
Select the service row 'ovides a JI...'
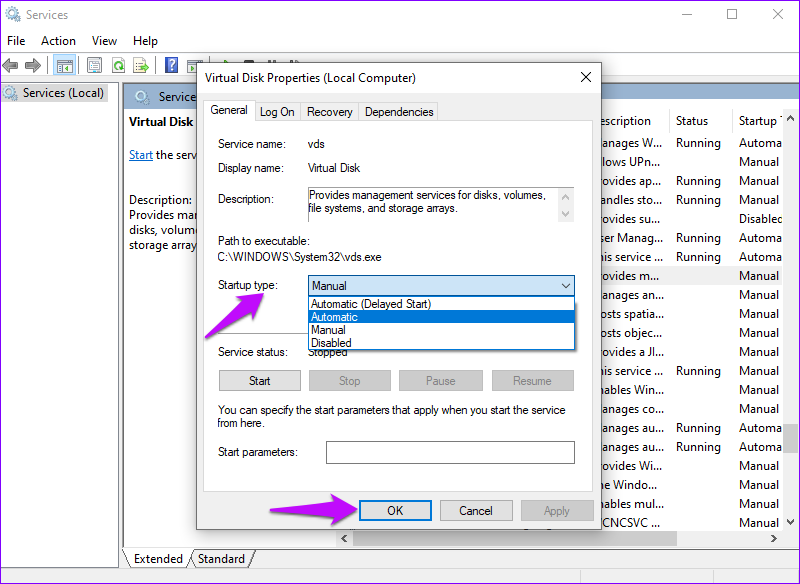691,352
